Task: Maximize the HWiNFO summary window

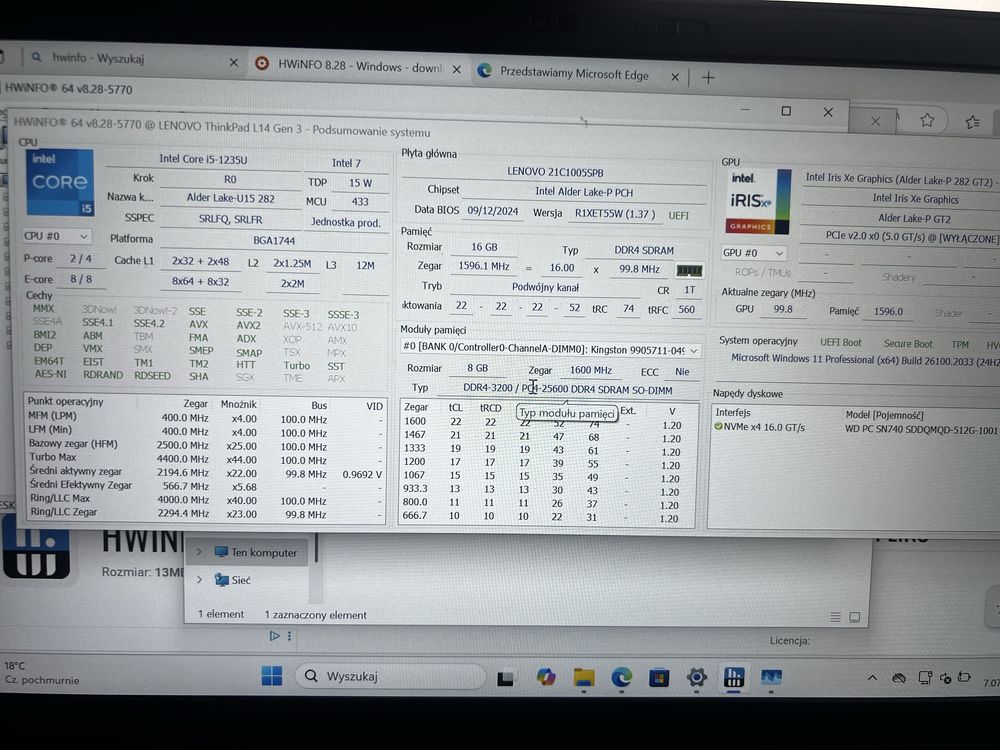Action: [x=786, y=111]
